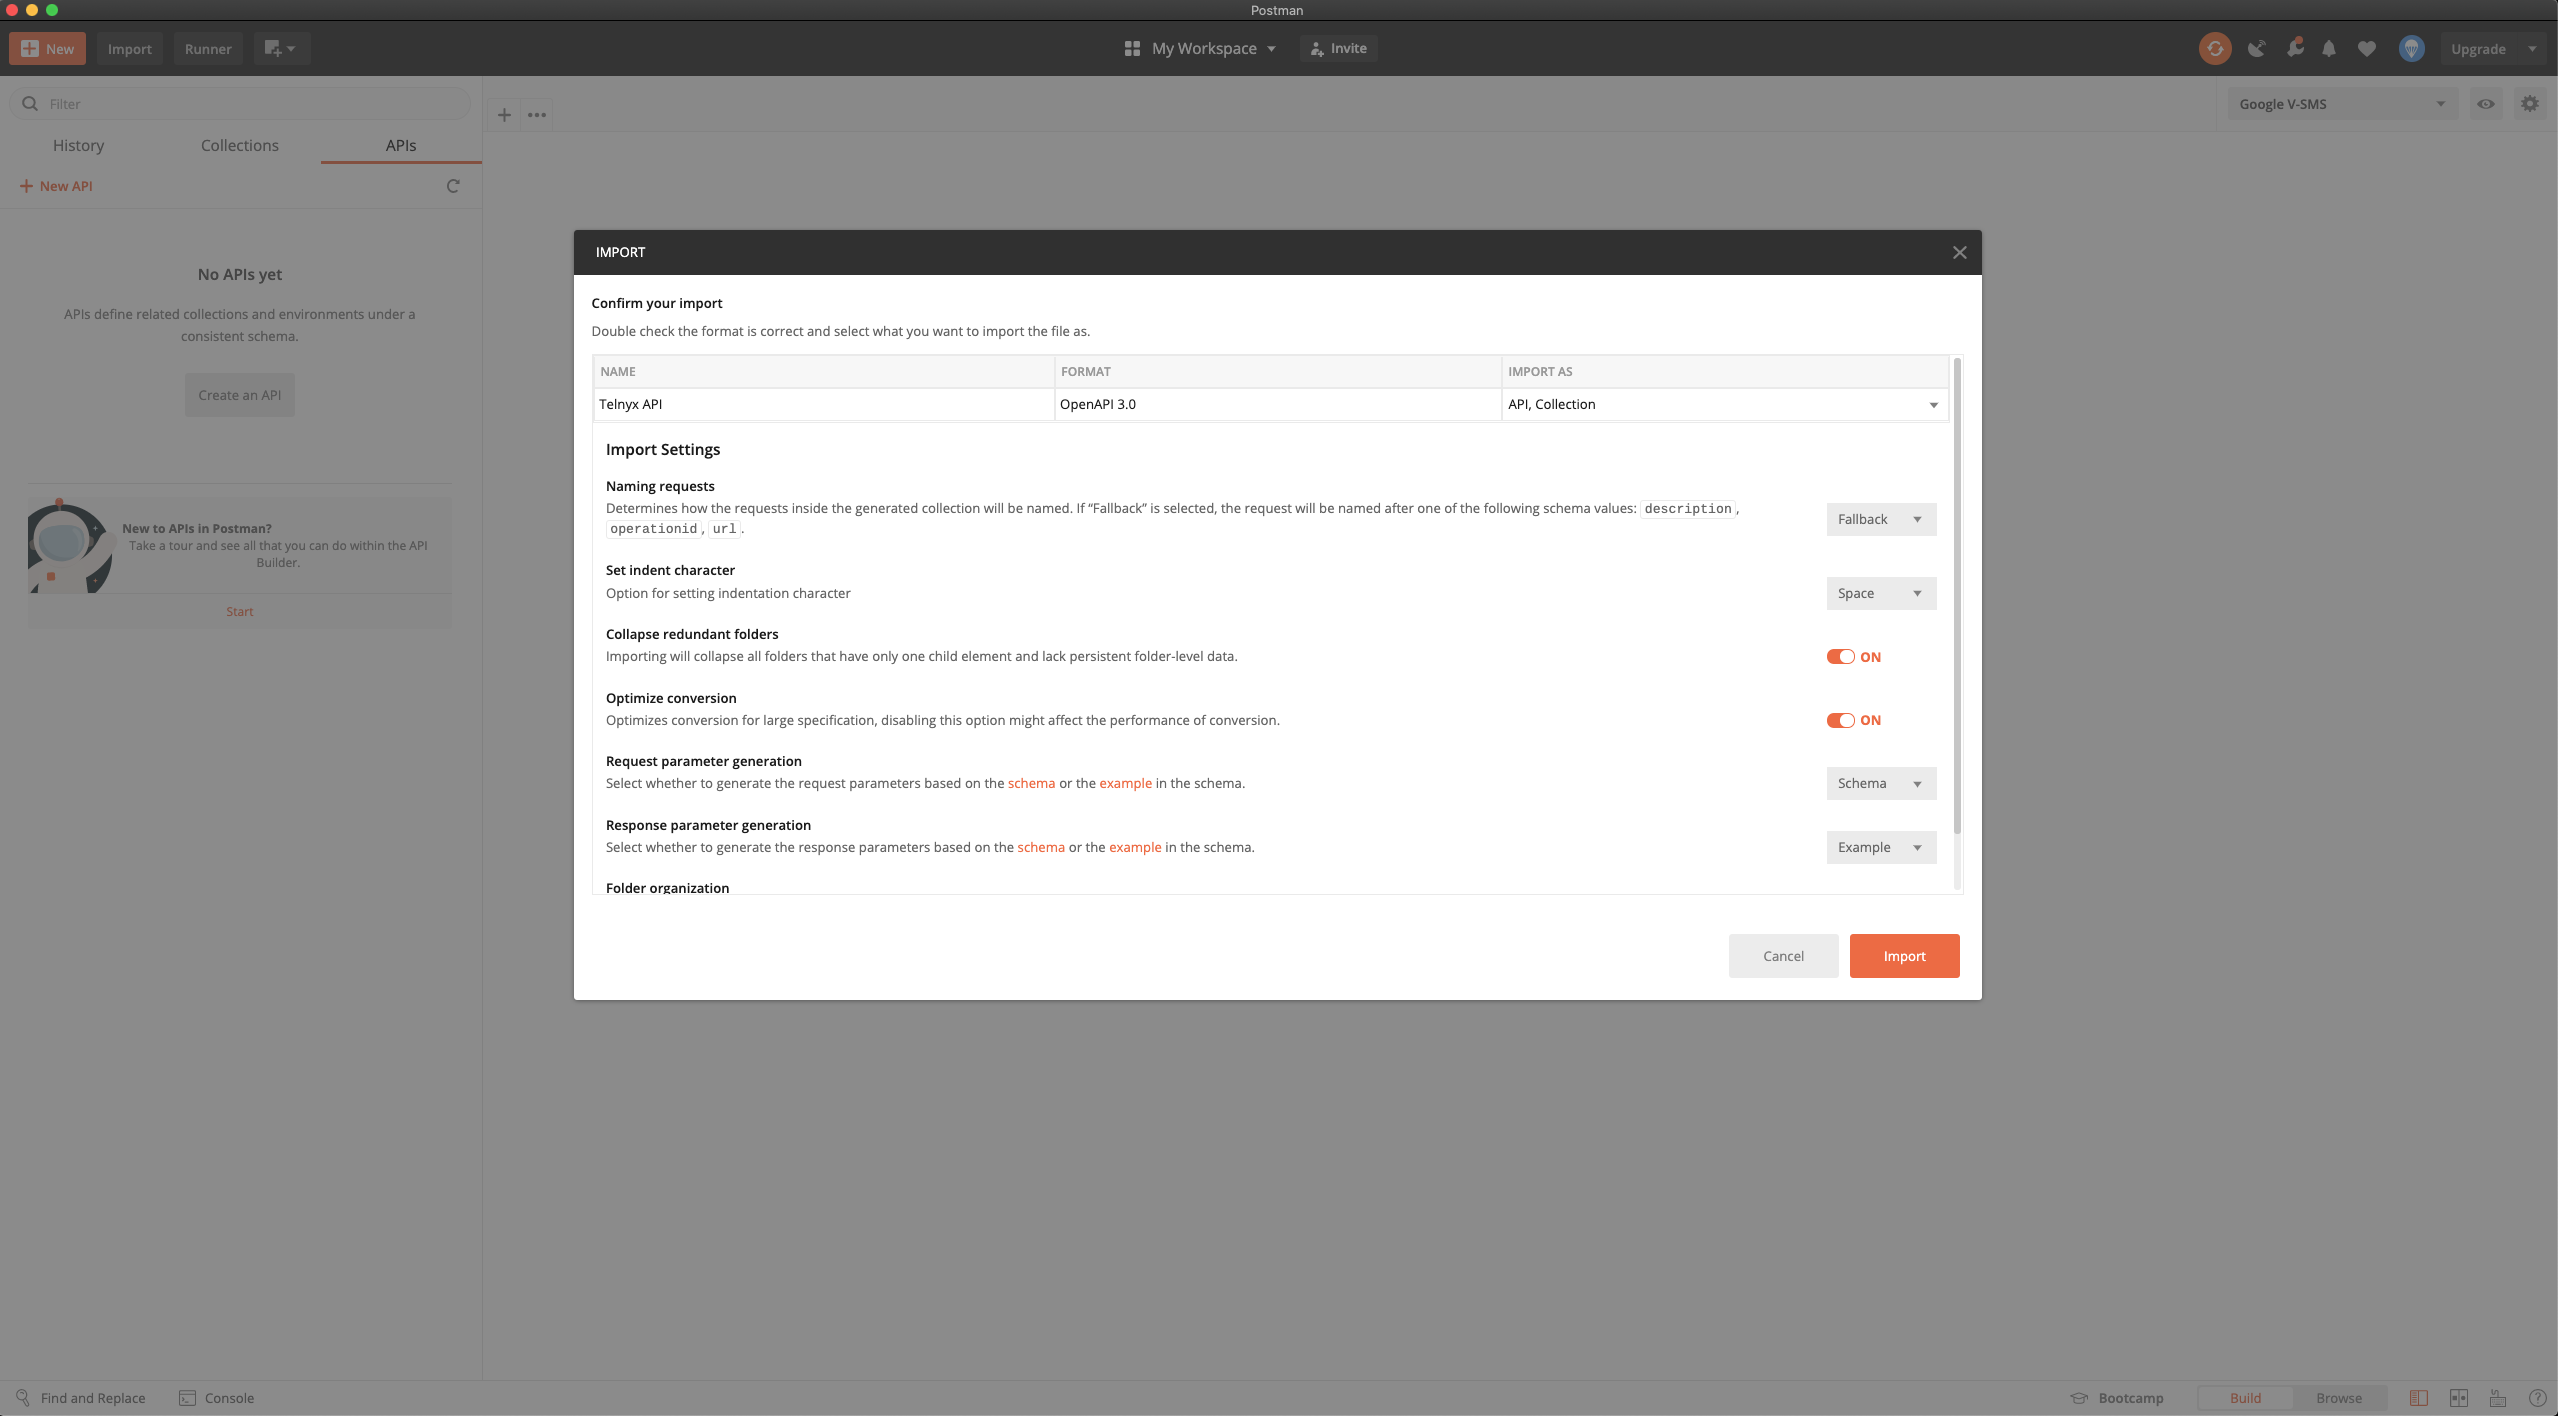The width and height of the screenshot is (2558, 1416).
Task: Select the APIs tab
Action: [401, 145]
